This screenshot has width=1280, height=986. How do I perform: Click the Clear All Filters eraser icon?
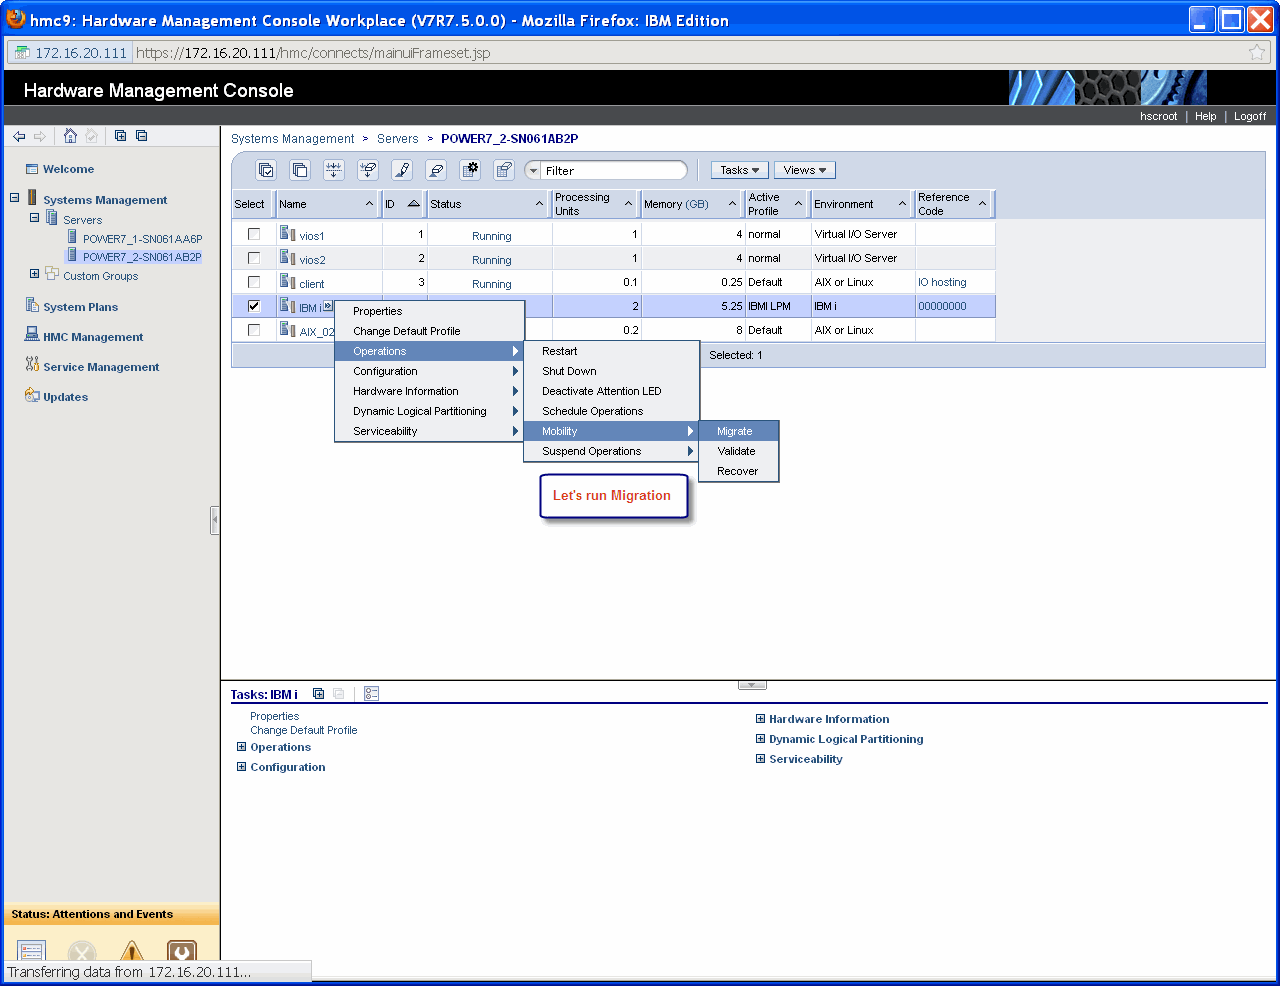[x=436, y=170]
